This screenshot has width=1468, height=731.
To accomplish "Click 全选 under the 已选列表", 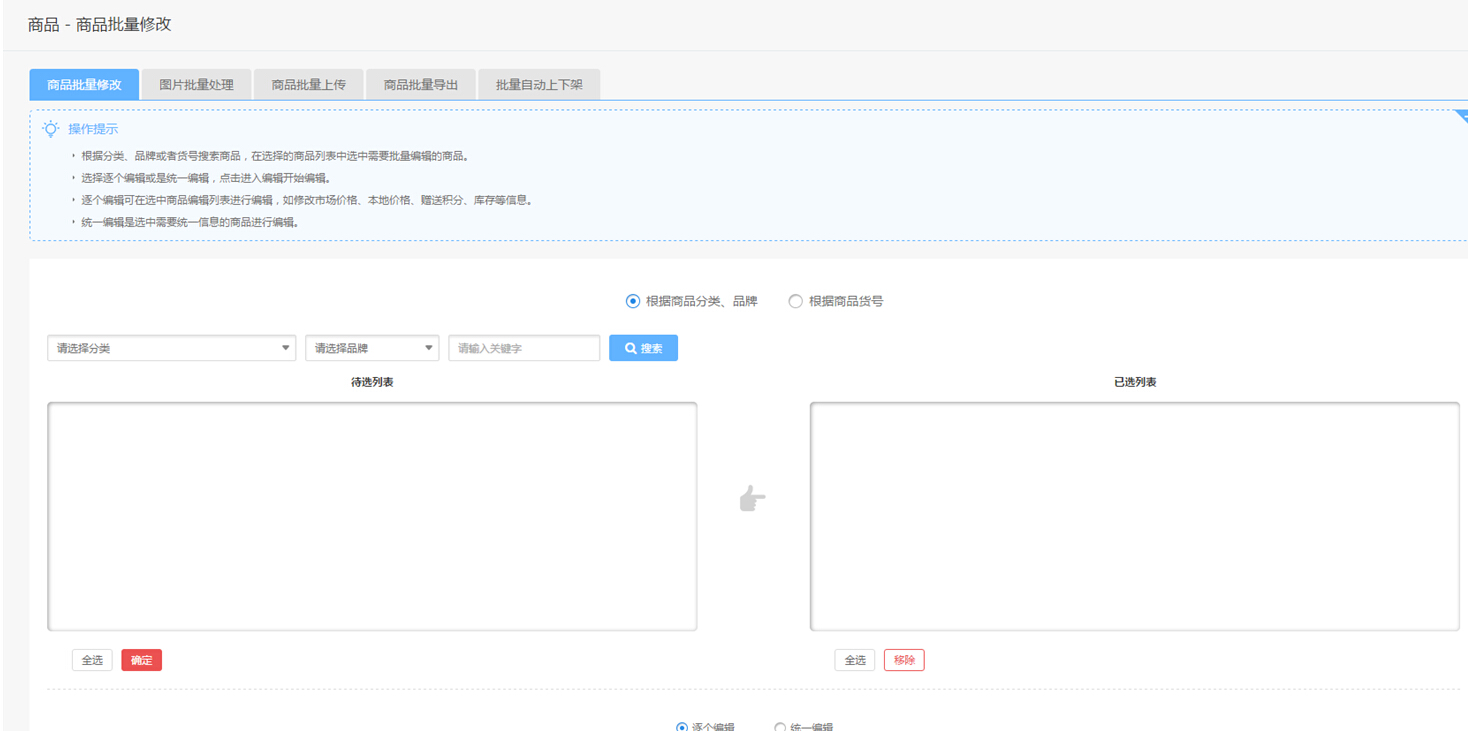I will (855, 660).
